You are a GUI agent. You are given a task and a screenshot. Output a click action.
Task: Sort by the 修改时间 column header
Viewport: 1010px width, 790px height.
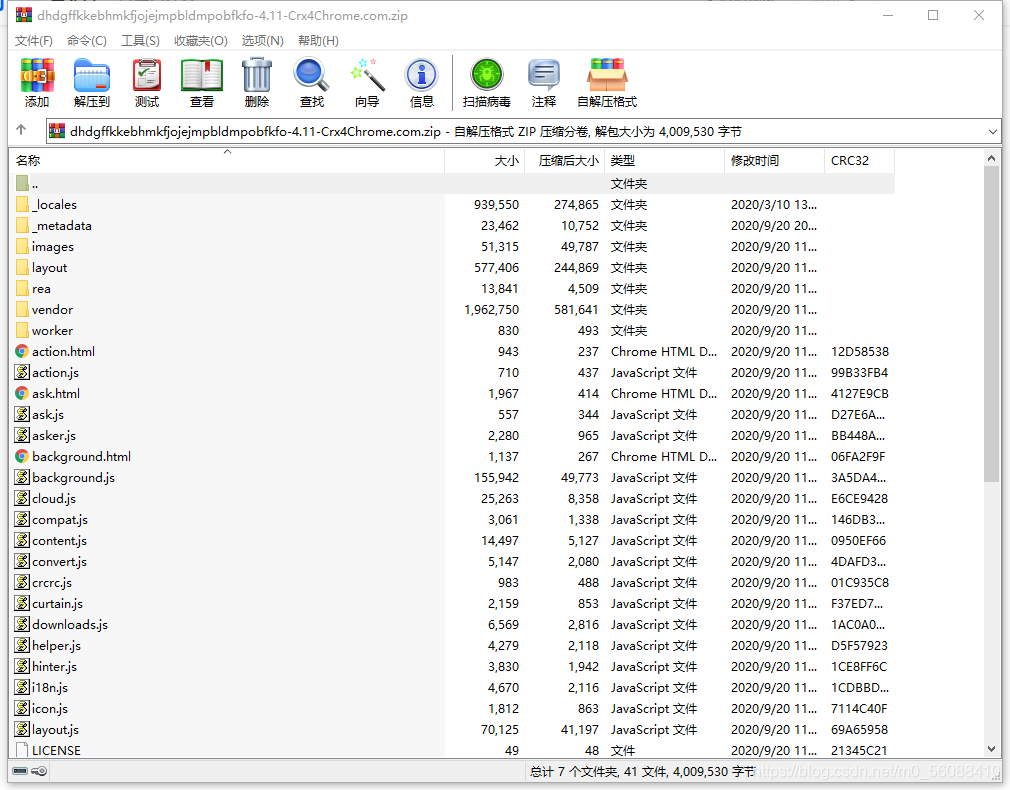point(774,160)
